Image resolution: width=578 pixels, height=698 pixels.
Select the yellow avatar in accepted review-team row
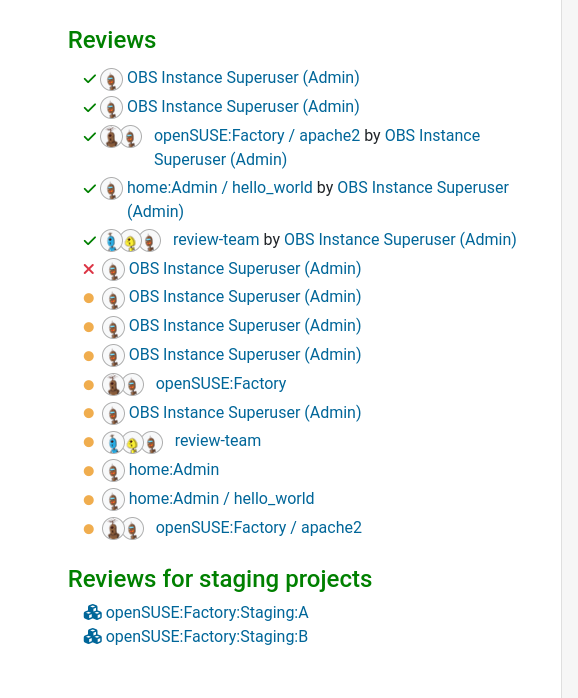click(130, 241)
